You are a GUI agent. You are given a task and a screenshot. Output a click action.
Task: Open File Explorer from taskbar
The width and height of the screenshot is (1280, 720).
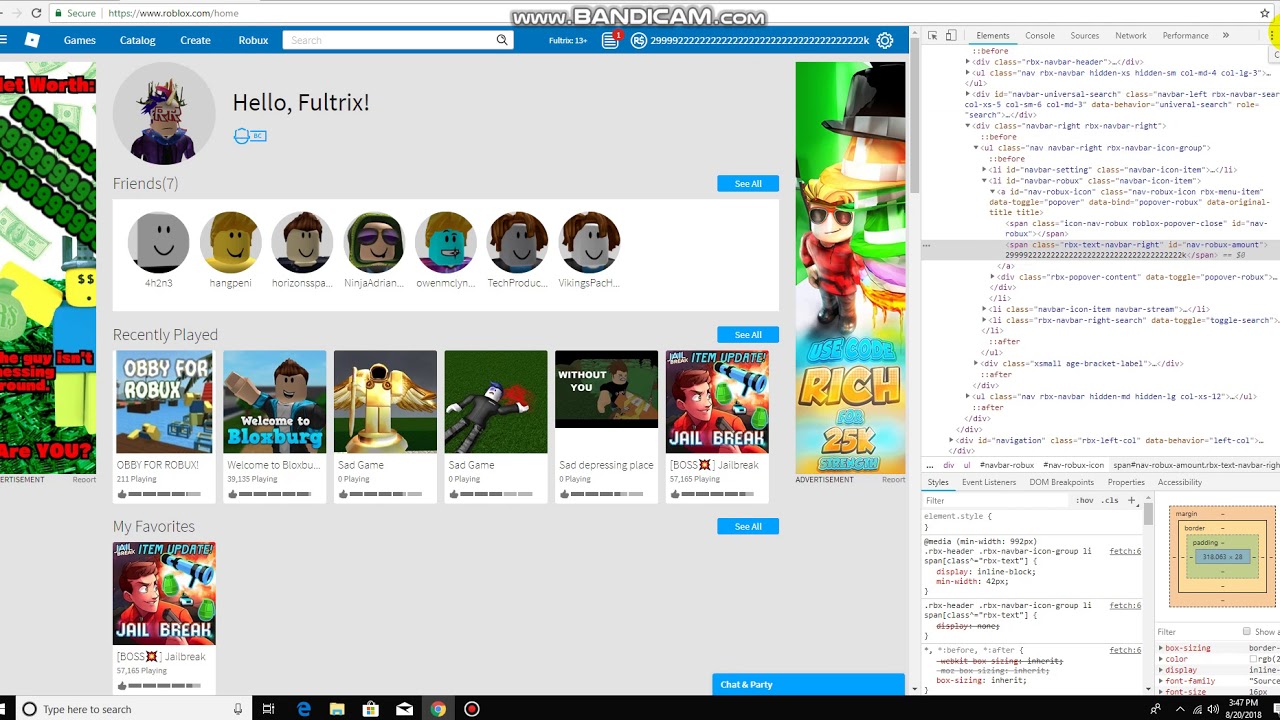[x=337, y=709]
